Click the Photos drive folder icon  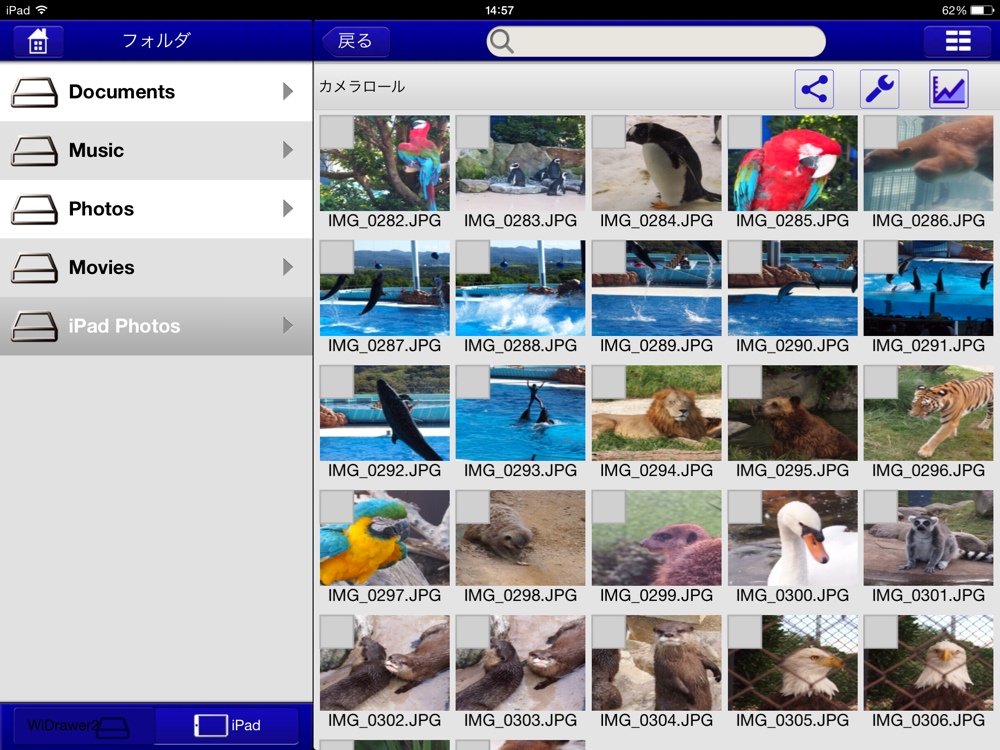click(34, 209)
